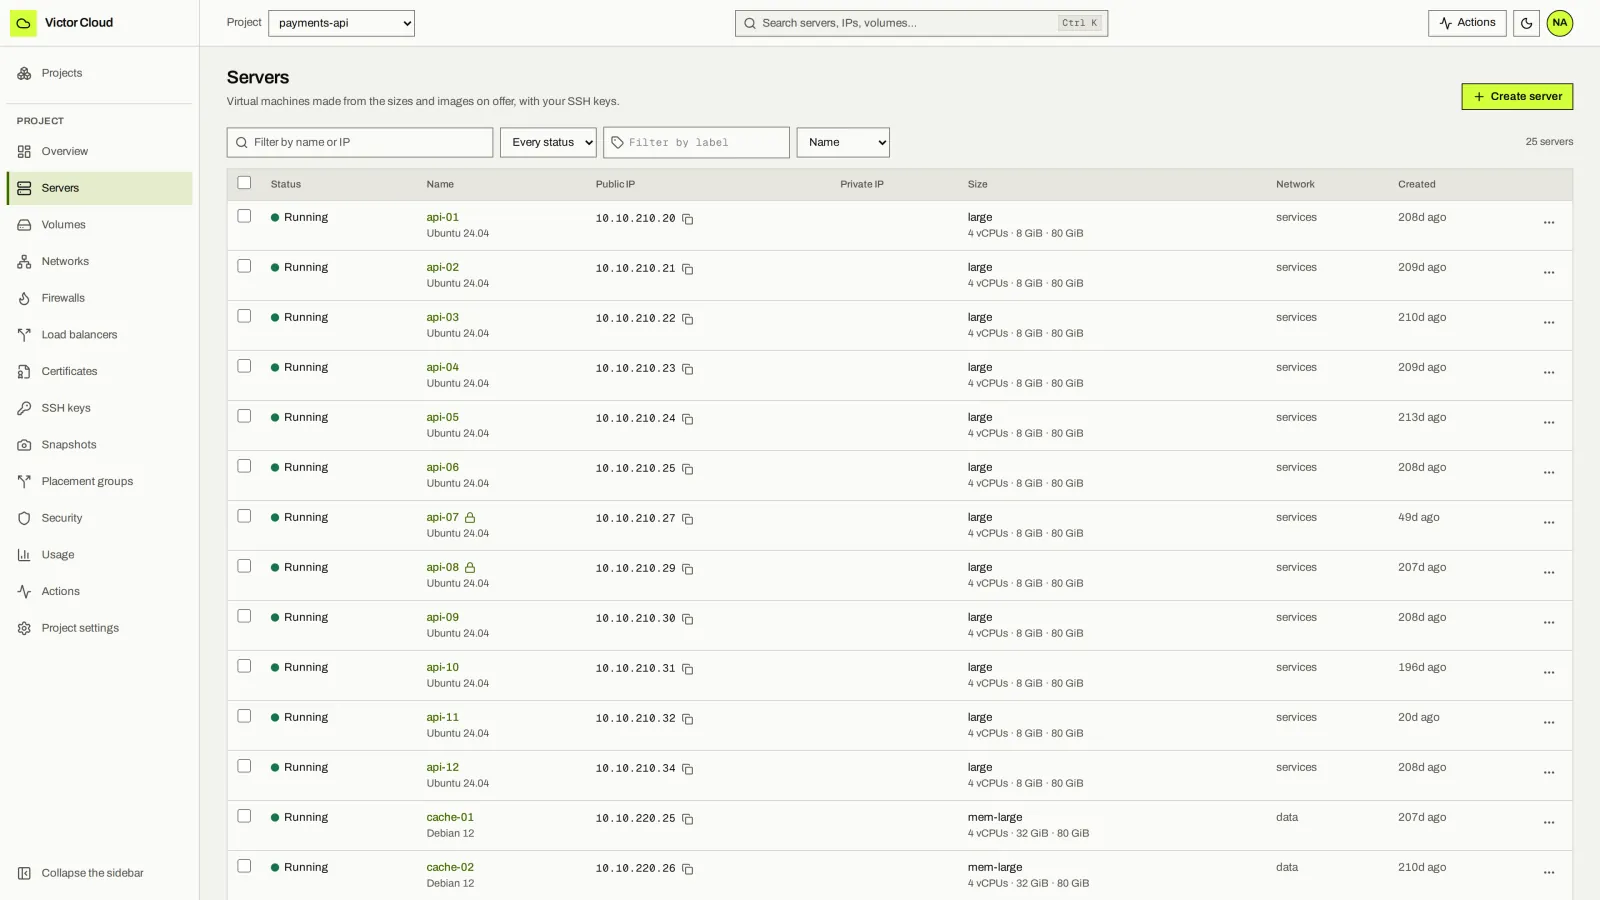Screen dimensions: 1600x900
Task: Open Firewalls in the sidebar
Action: [x=99, y=298]
